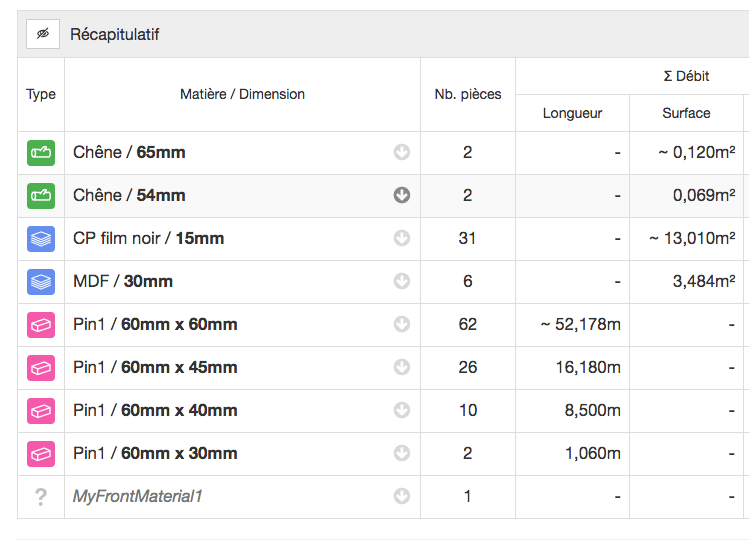Screen dimensions: 749x551
Task: Toggle the Récapitulatif visibility eye button
Action: click(x=43, y=34)
